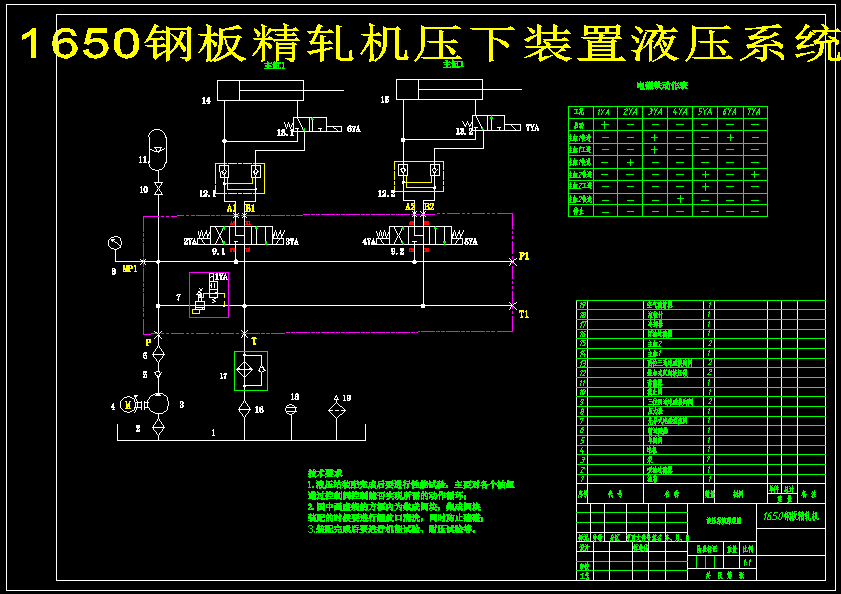The image size is (841, 594).
Task: Select the 7YA column header
Action: click(x=753, y=111)
